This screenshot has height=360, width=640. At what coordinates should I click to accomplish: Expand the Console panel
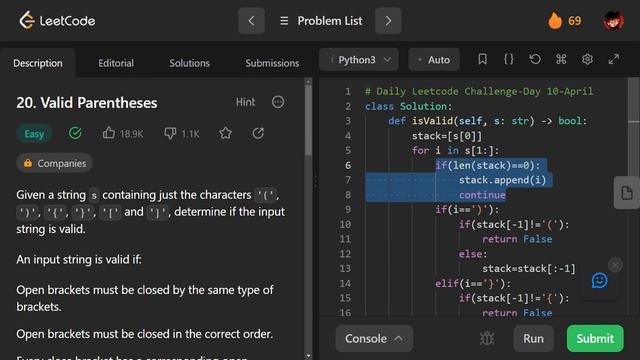(x=374, y=338)
